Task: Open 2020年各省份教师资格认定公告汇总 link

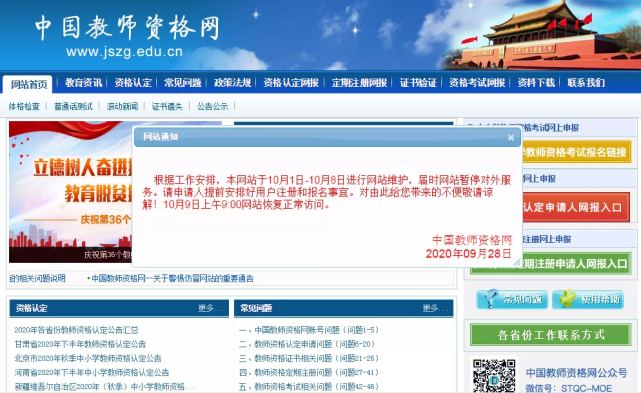Action: [x=76, y=330]
